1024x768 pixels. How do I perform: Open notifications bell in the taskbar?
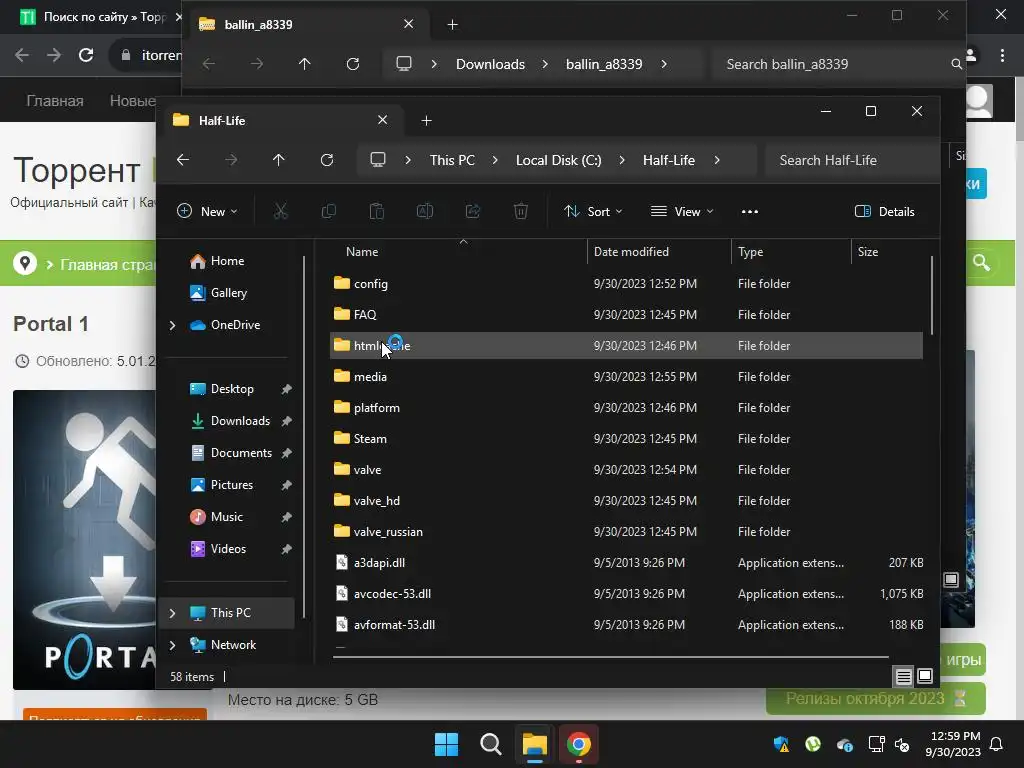[x=997, y=744]
